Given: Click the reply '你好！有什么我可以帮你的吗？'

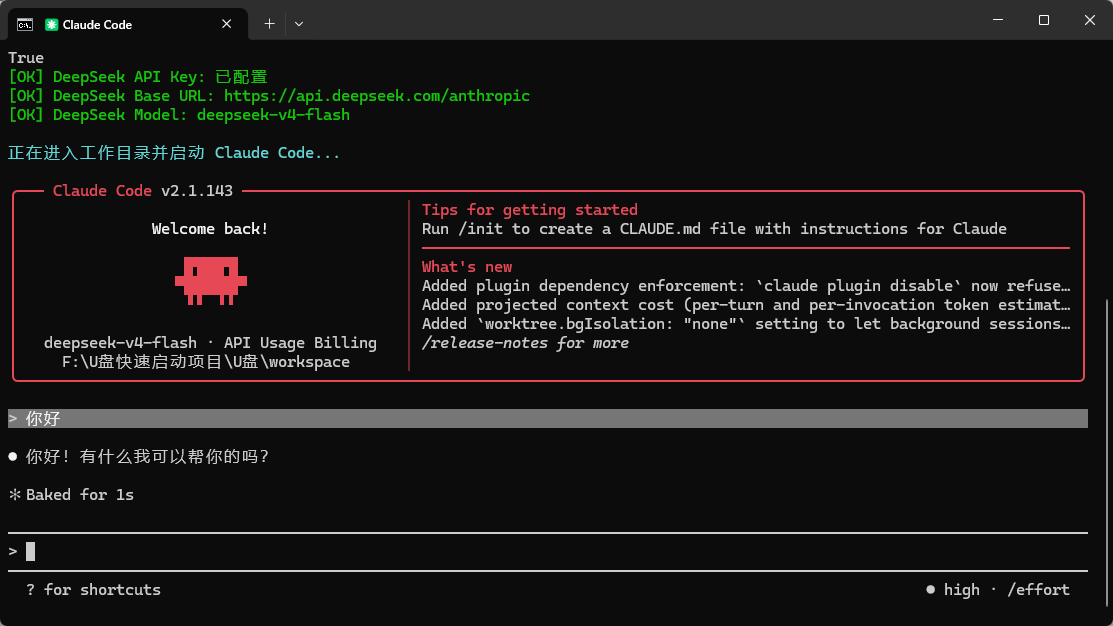Looking at the screenshot, I should click(148, 456).
